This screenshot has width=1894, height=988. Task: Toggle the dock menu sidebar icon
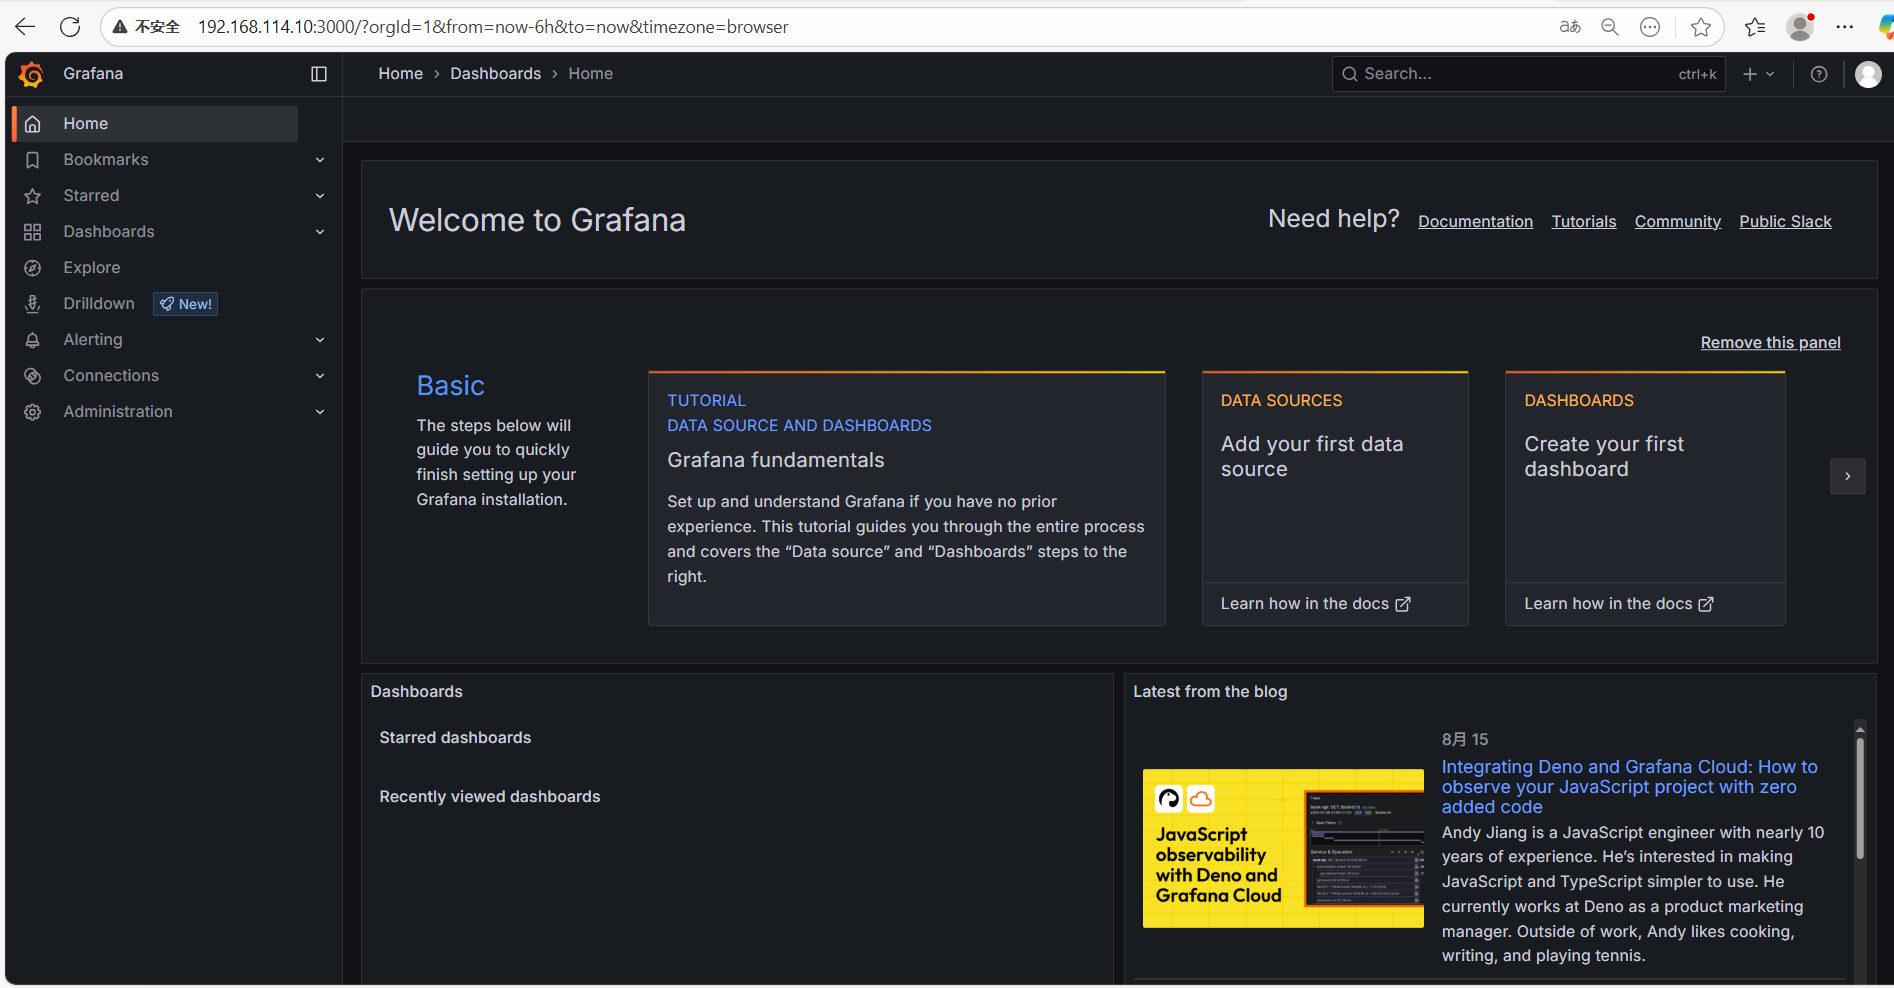319,74
